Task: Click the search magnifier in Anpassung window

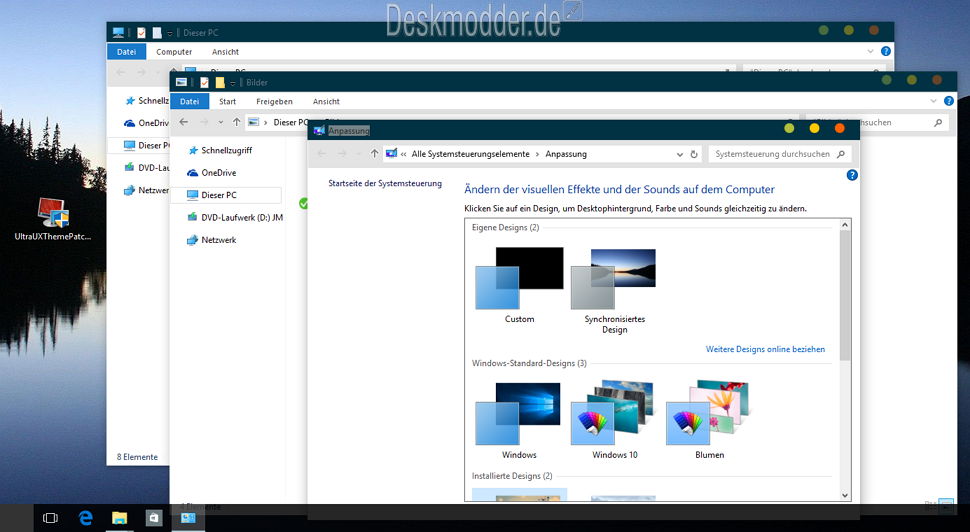Action: 841,154
